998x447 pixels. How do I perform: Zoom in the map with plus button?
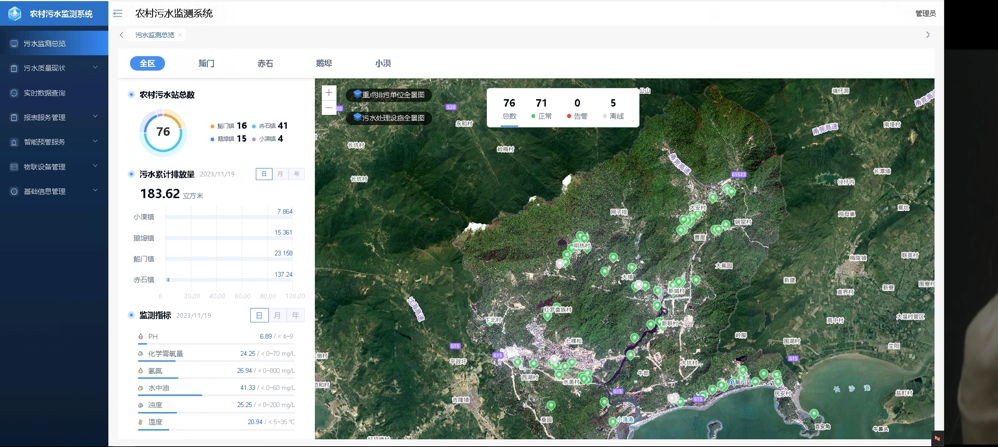click(x=329, y=93)
